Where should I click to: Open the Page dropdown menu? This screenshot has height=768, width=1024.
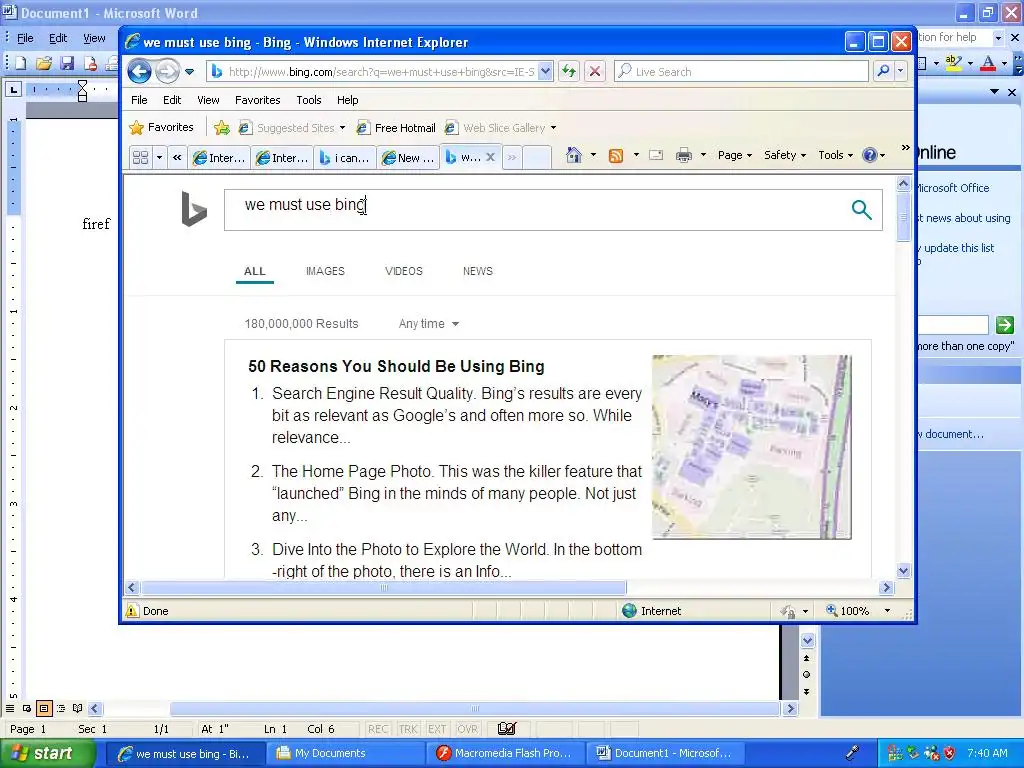click(735, 155)
